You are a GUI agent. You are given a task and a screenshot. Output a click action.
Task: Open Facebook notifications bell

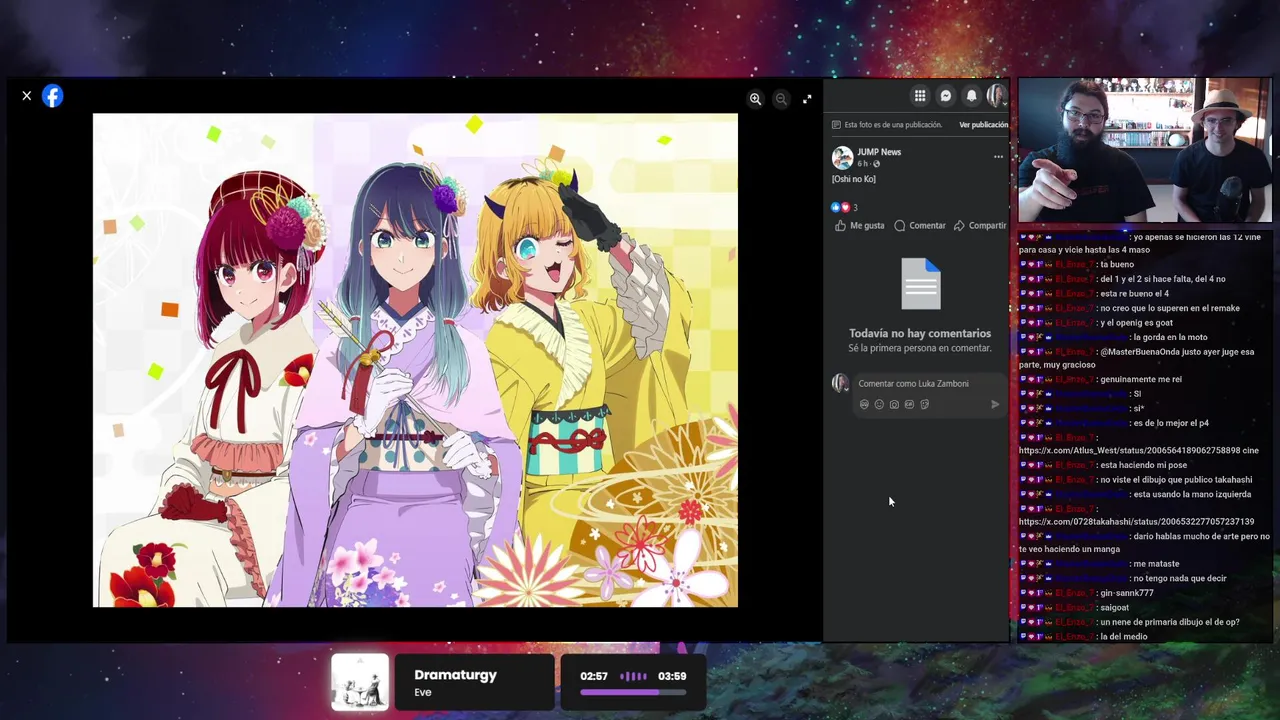(971, 96)
